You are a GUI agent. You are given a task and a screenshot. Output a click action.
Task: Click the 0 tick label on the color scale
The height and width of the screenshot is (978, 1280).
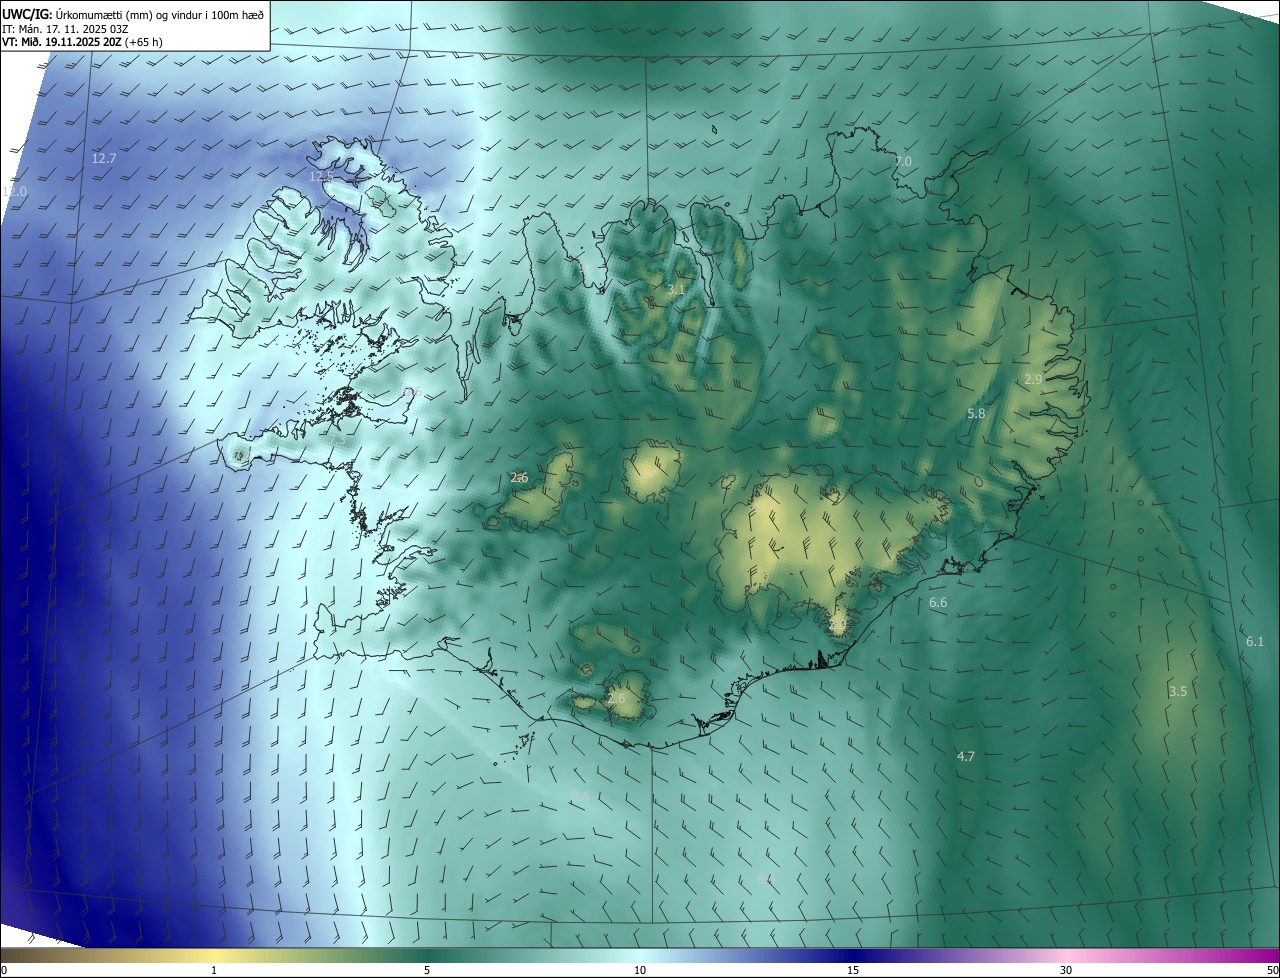[4, 970]
